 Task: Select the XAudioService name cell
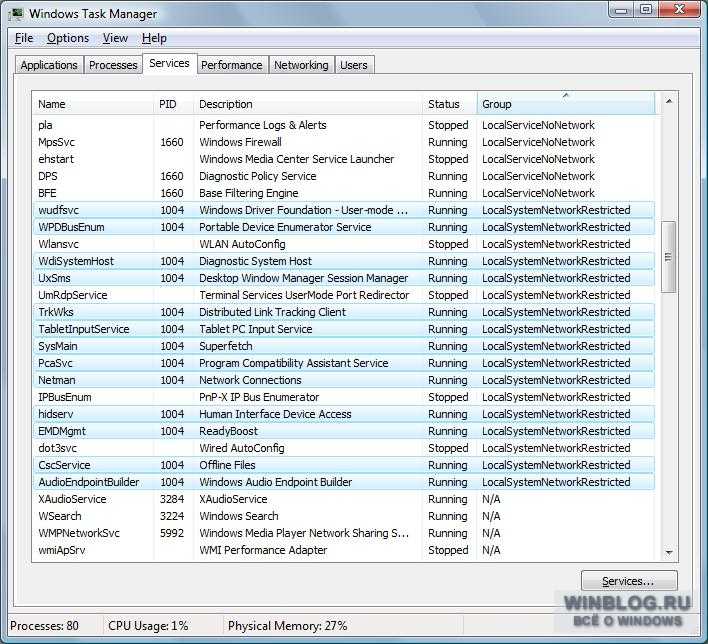pyautogui.click(x=72, y=499)
